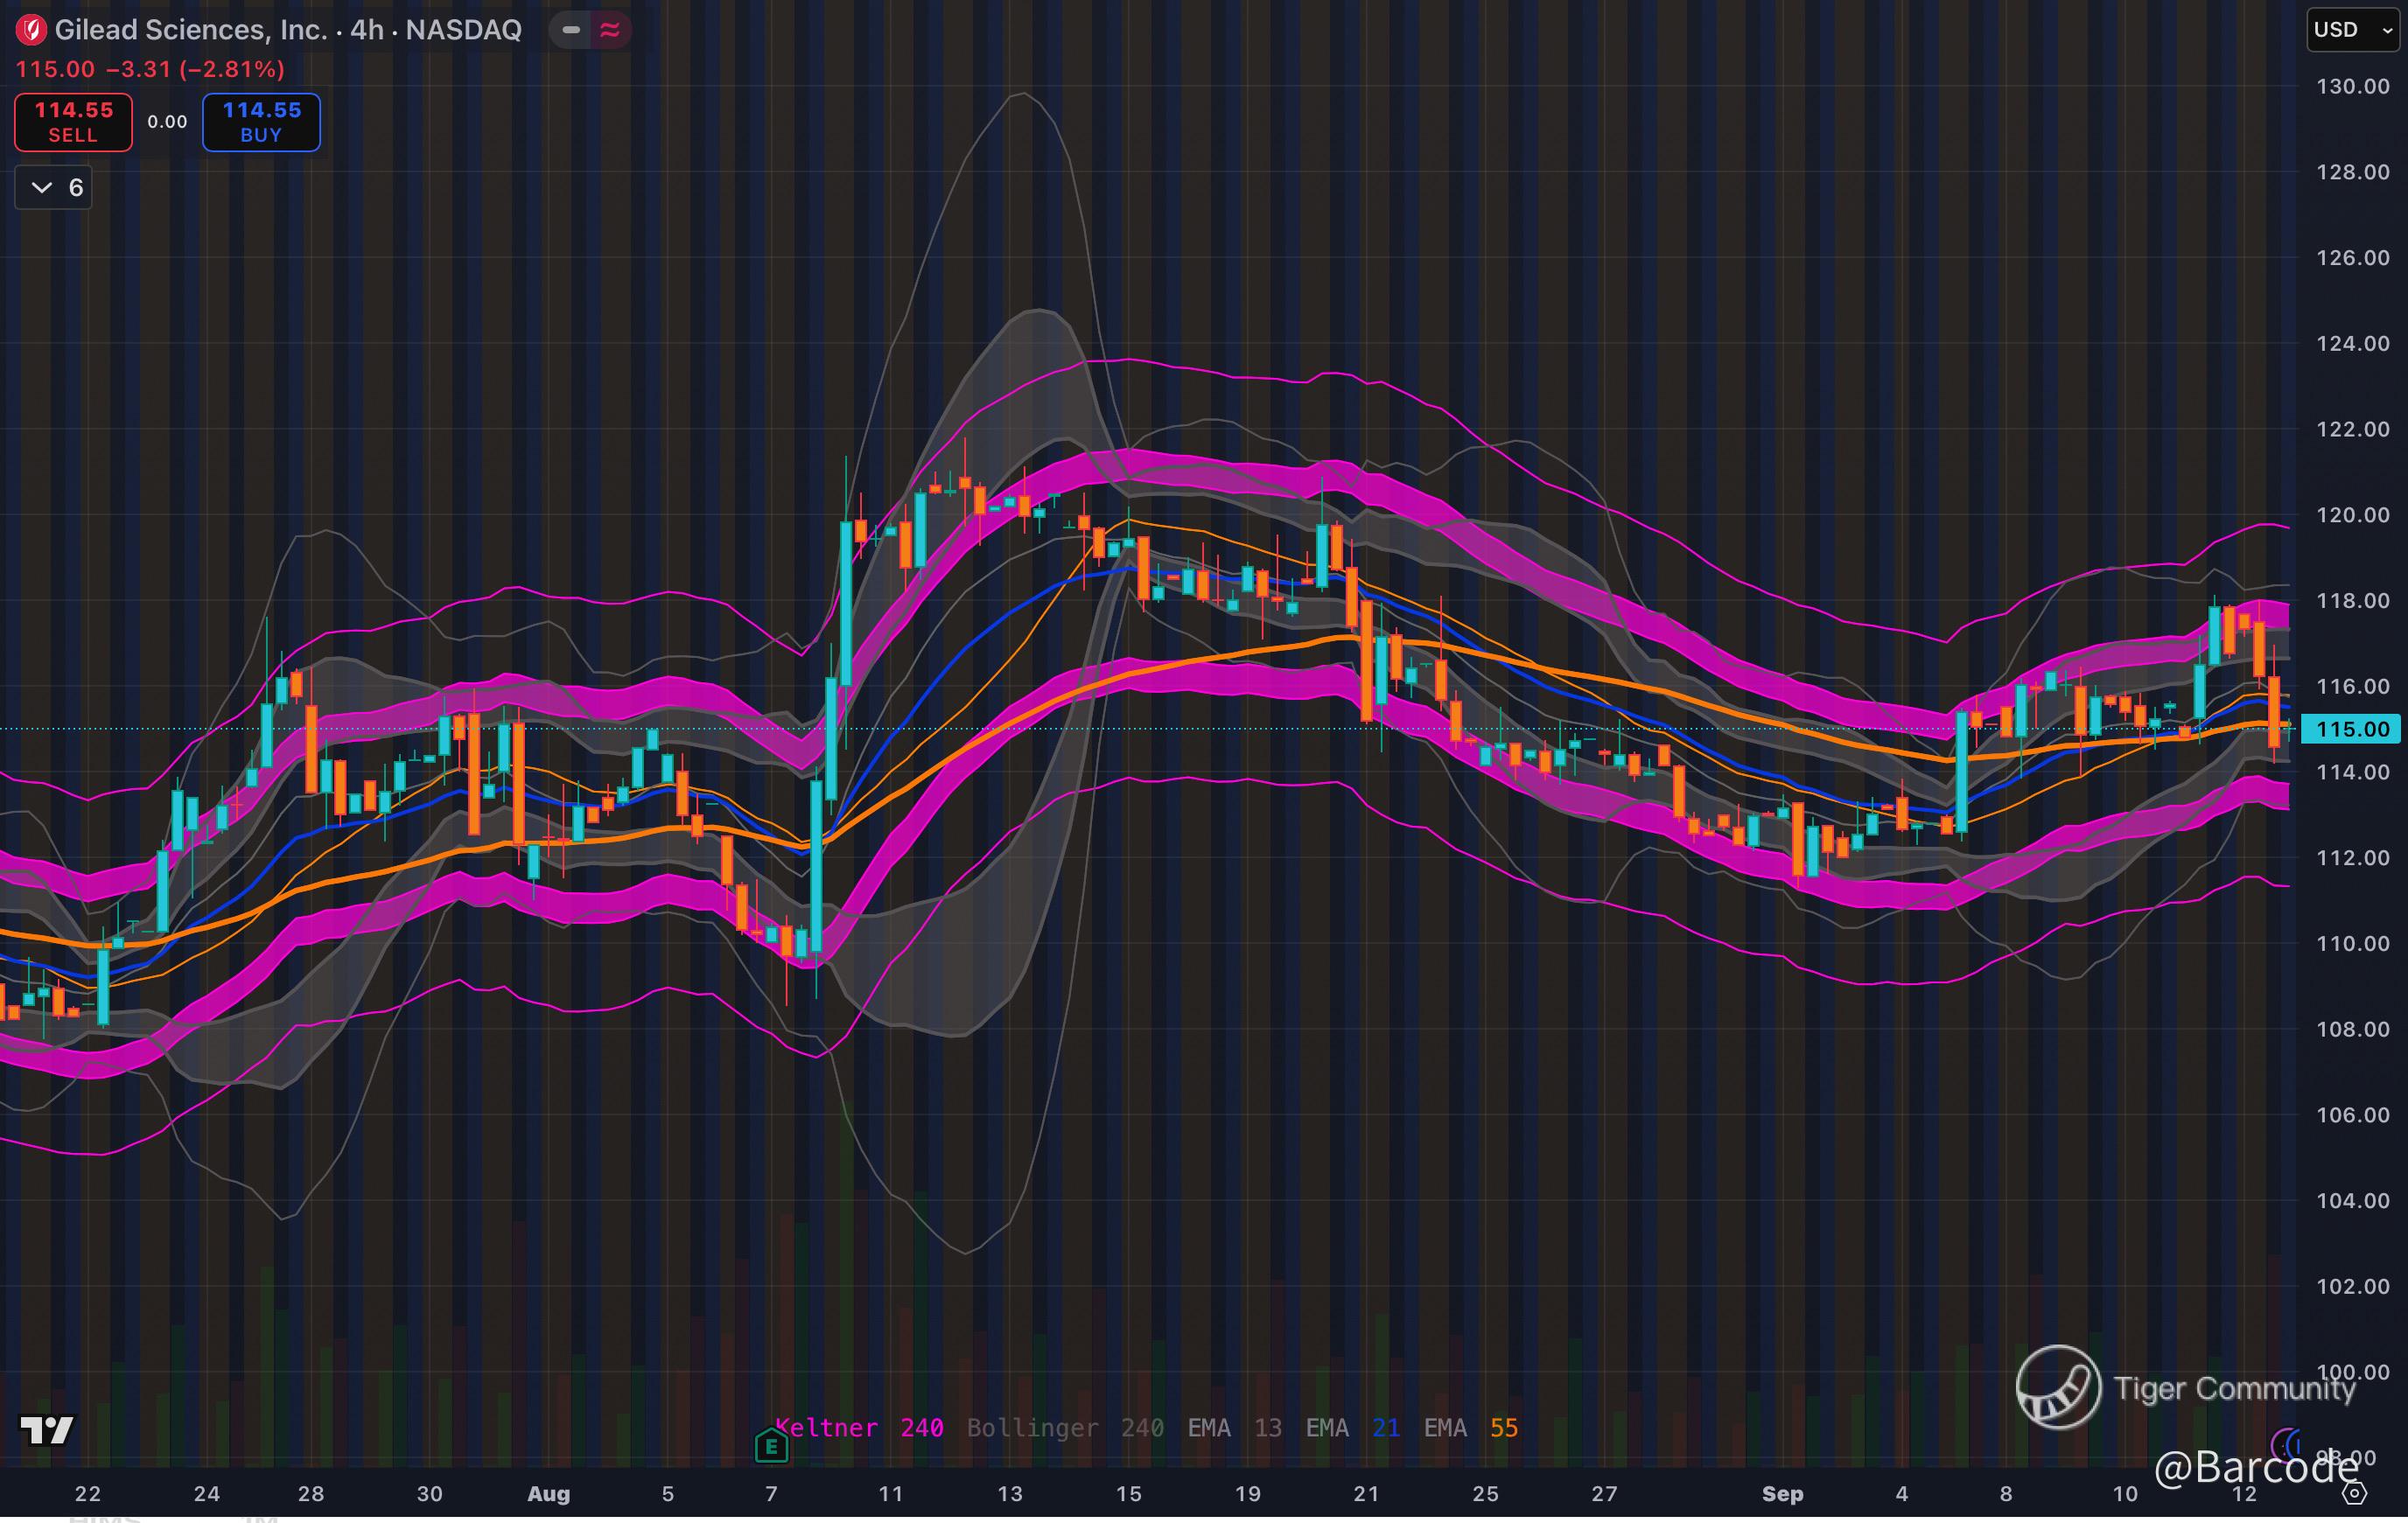Open chart settings hexagon gear icon

(2355, 1493)
